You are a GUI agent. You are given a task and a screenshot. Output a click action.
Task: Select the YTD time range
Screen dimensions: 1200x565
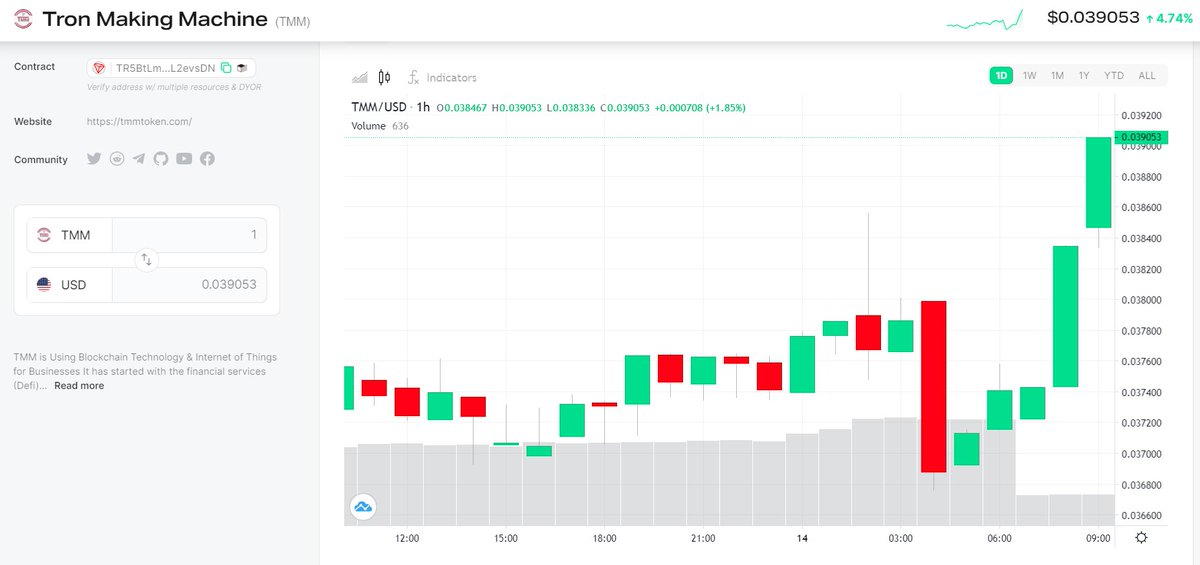[1114, 75]
